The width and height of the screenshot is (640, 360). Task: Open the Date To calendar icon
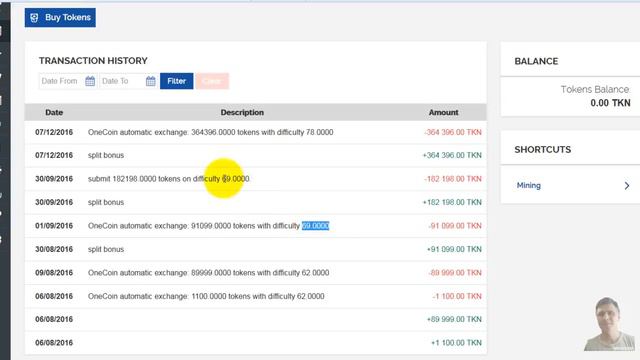[151, 81]
